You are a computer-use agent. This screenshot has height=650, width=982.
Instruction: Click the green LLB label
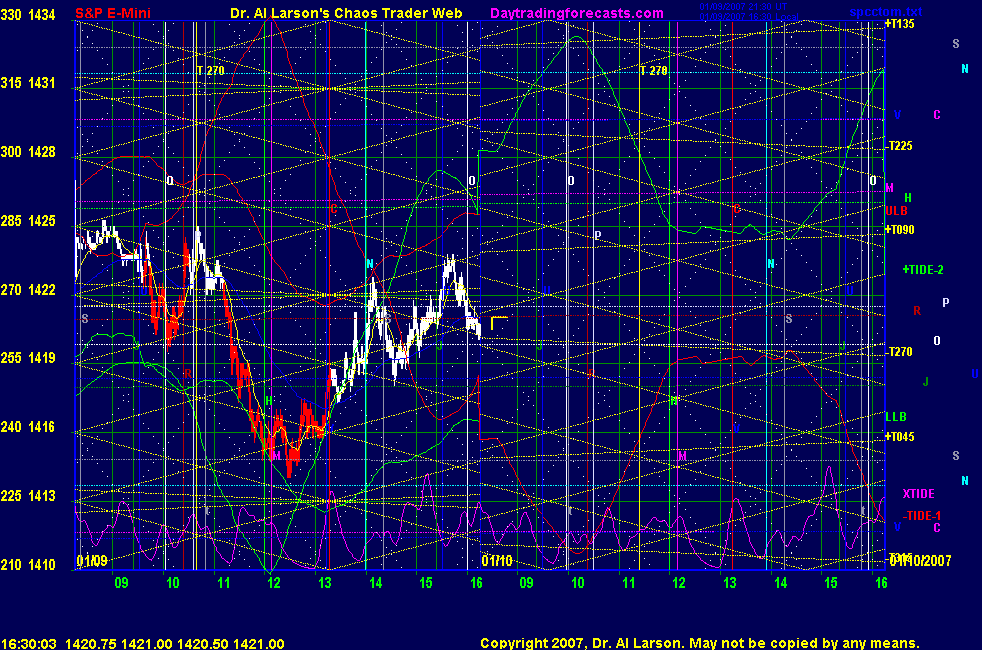click(896, 416)
